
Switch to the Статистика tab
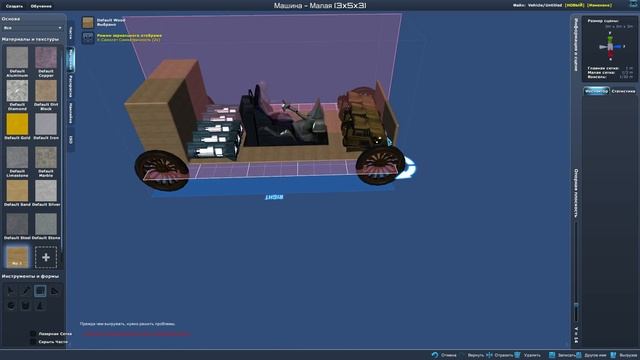[x=623, y=91]
